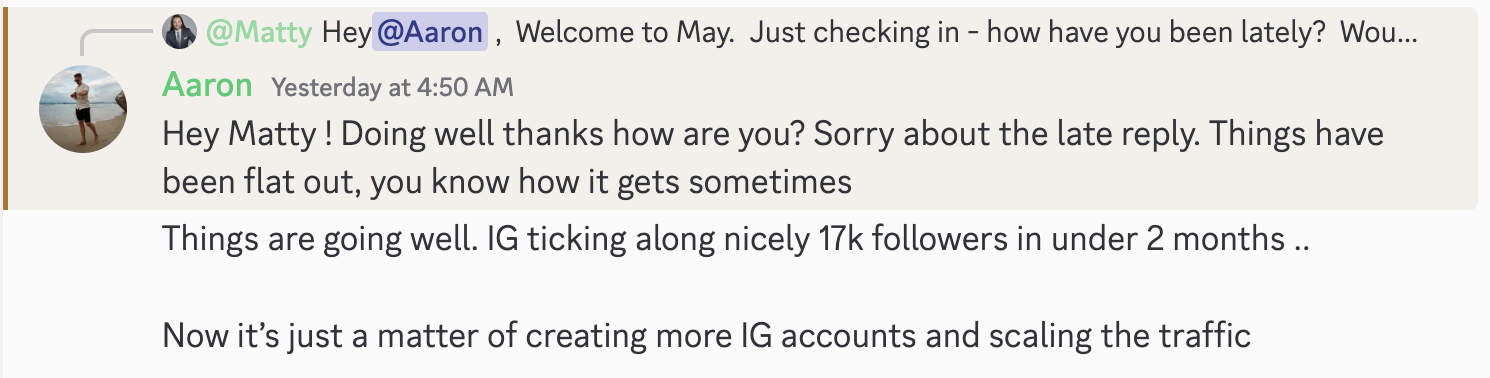Viewport: 1490px width, 378px height.
Task: Click Matty's small avatar in reply preview
Action: (180, 32)
